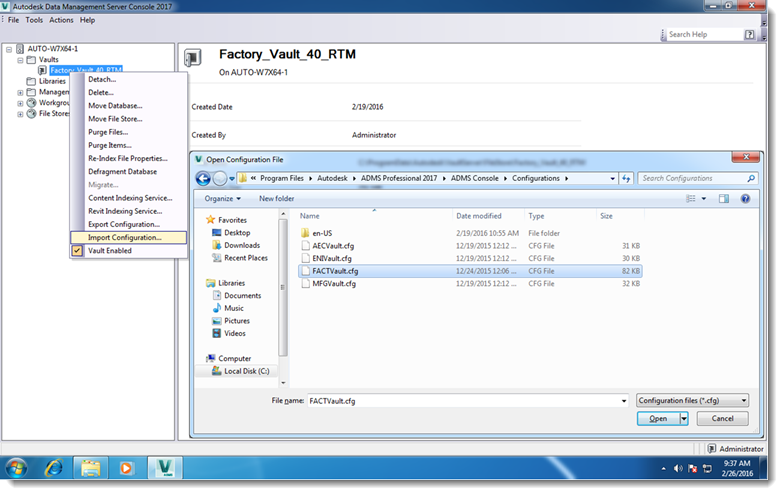Click Desktop in Favorites list
Image resolution: width=783 pixels, height=495 pixels.
pos(237,233)
